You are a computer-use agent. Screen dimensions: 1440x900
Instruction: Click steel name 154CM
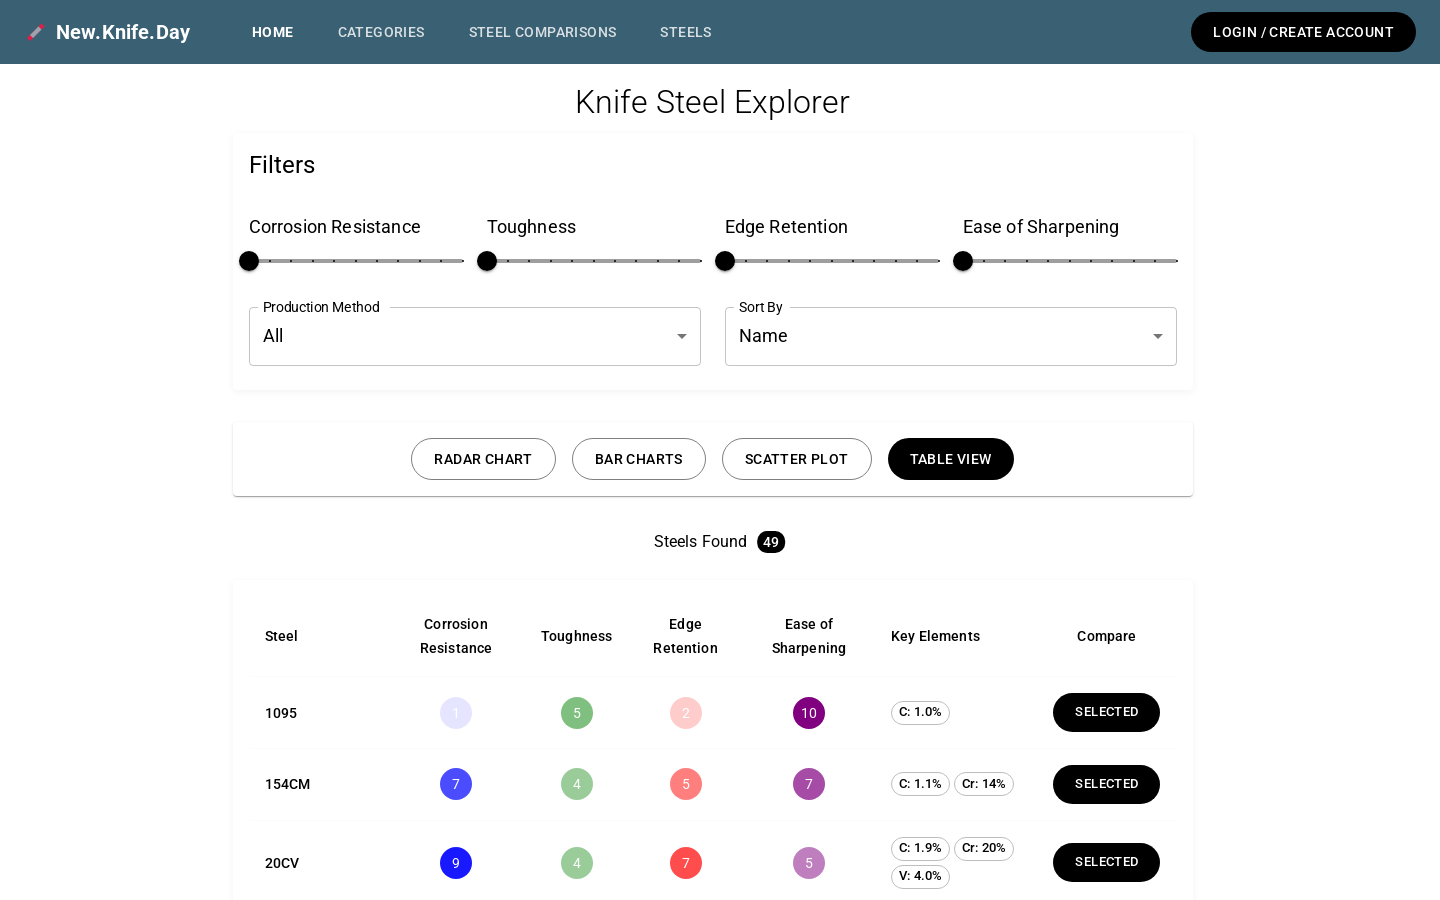point(287,784)
